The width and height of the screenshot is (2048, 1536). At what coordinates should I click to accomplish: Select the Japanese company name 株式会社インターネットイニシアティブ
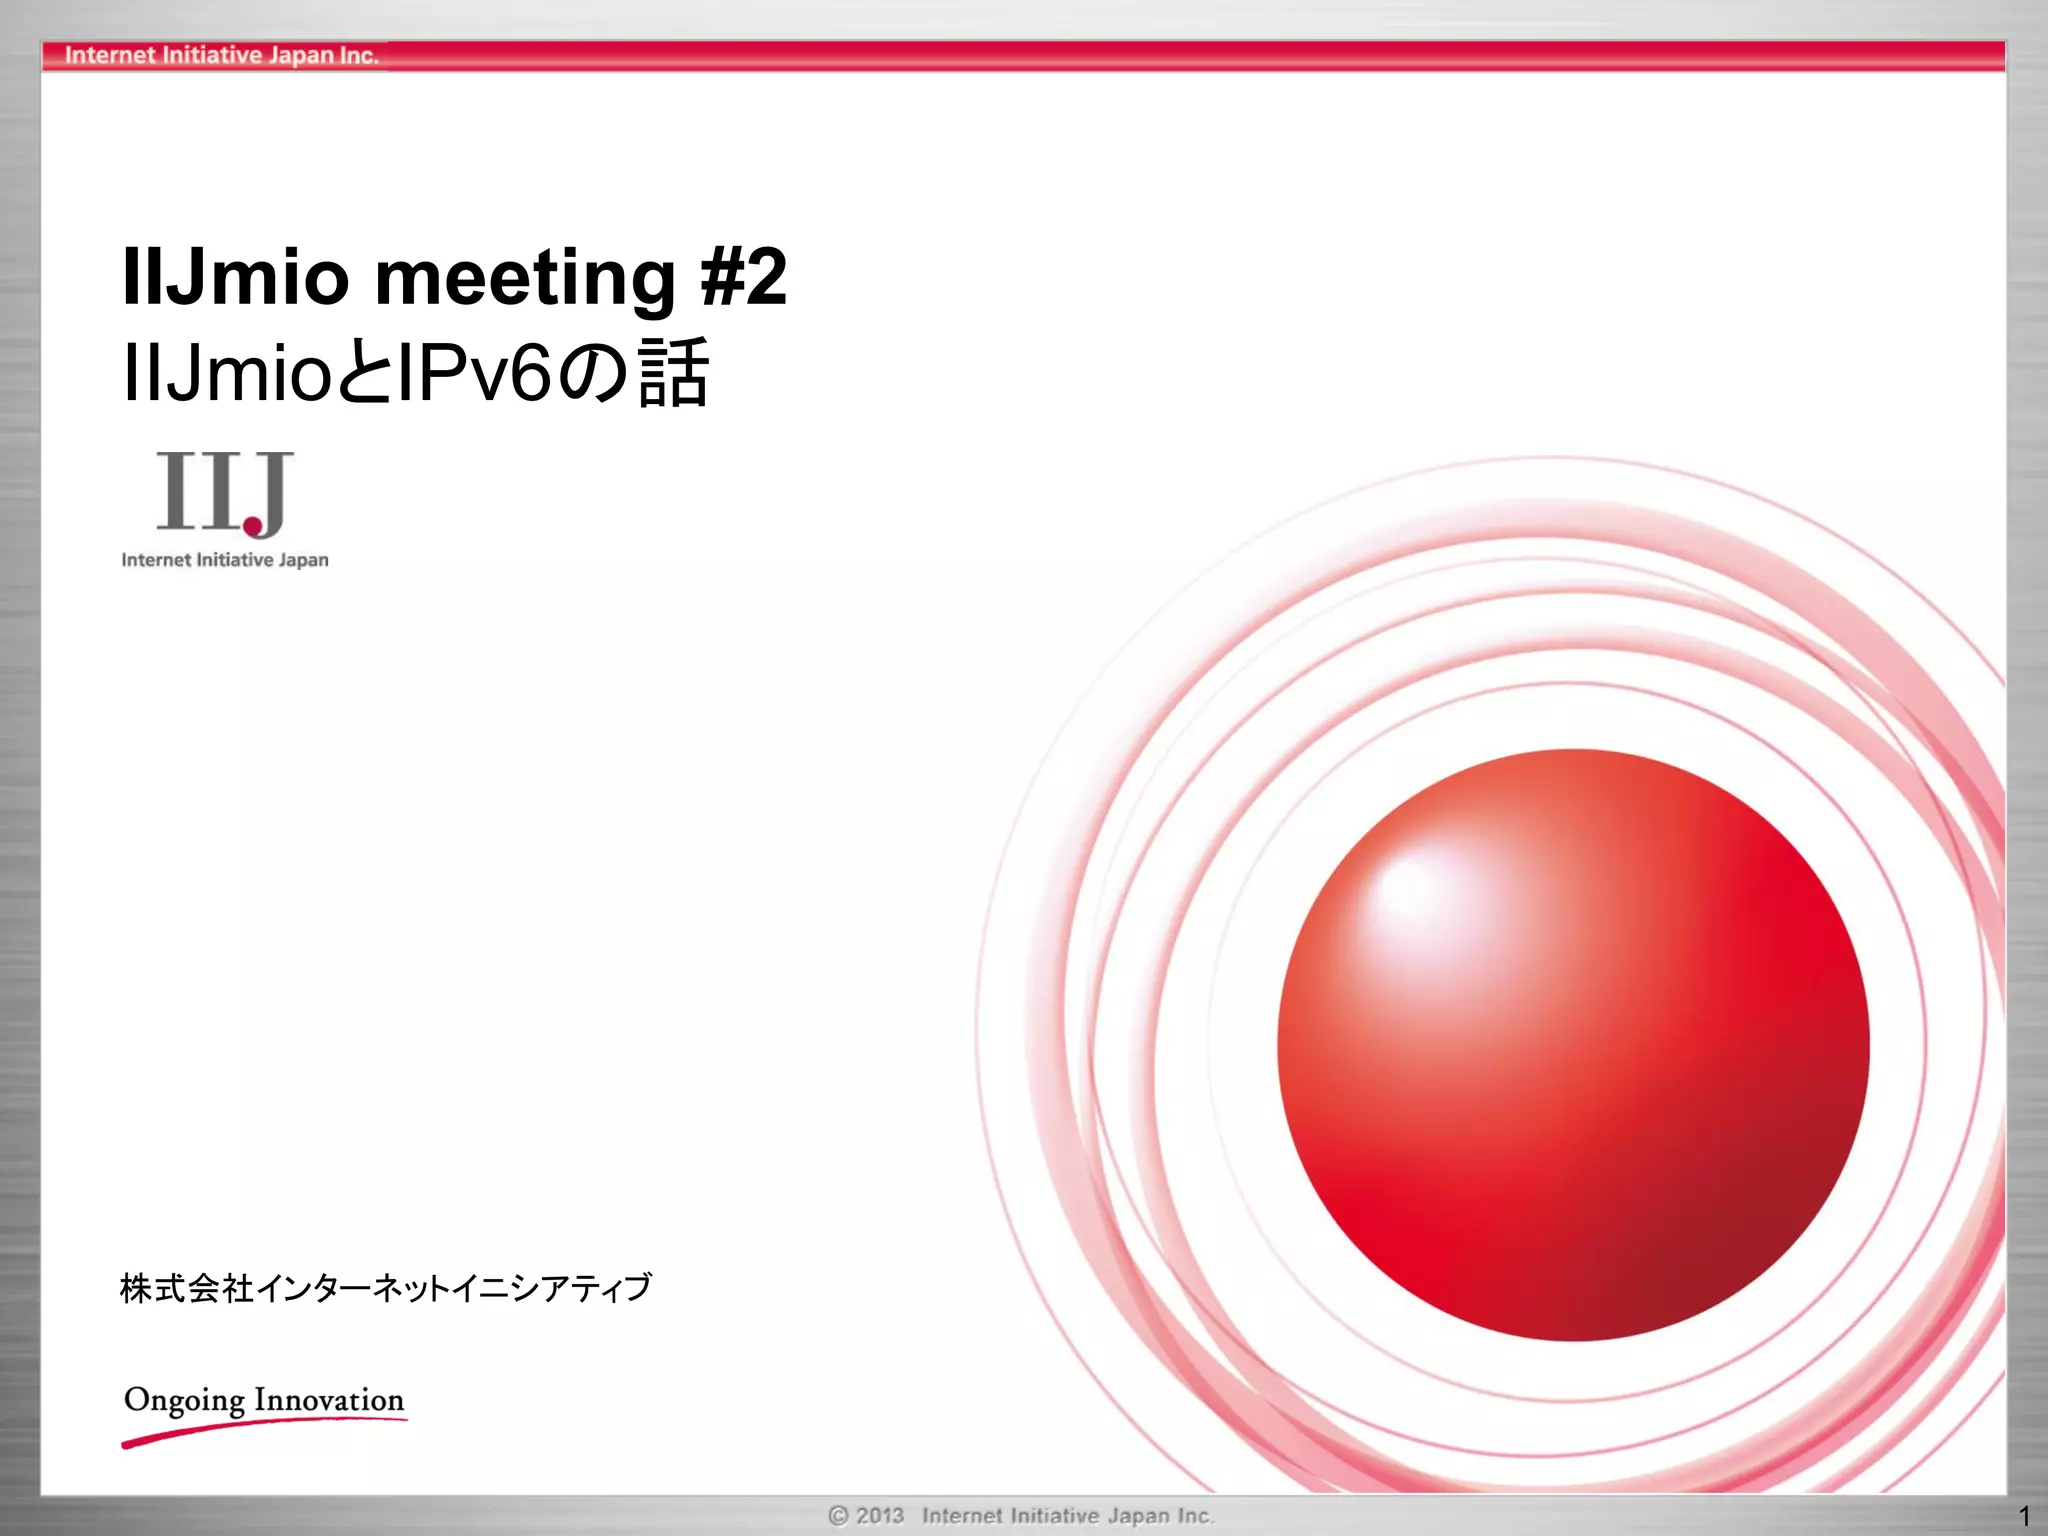point(385,1288)
